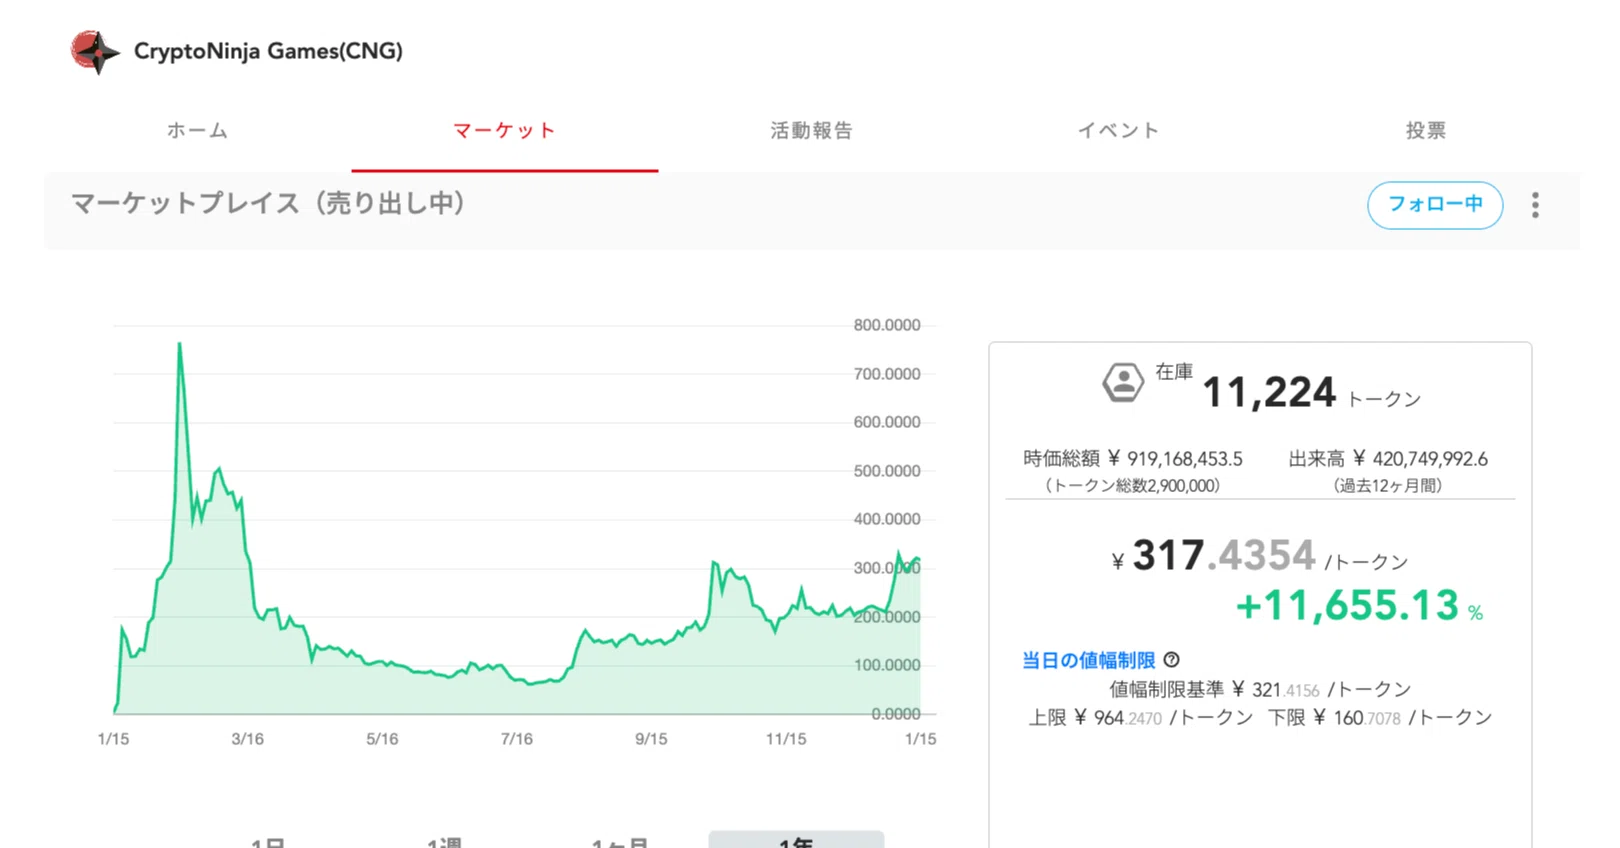This screenshot has width=1620, height=848.
Task: Open the ホーム tab
Action: click(x=197, y=131)
